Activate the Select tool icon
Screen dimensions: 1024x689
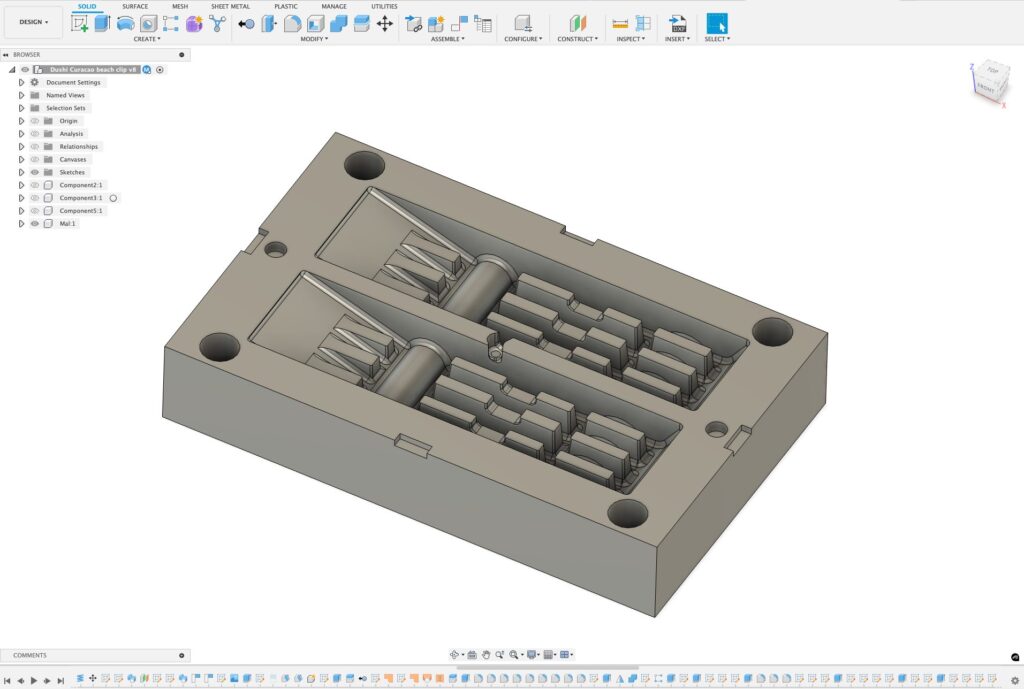717,24
